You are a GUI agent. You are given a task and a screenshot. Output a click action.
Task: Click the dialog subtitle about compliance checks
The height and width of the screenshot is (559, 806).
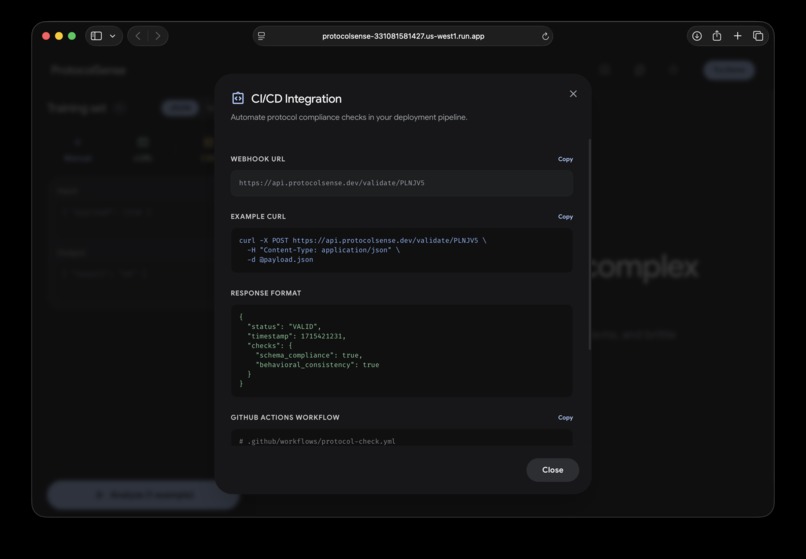[349, 117]
